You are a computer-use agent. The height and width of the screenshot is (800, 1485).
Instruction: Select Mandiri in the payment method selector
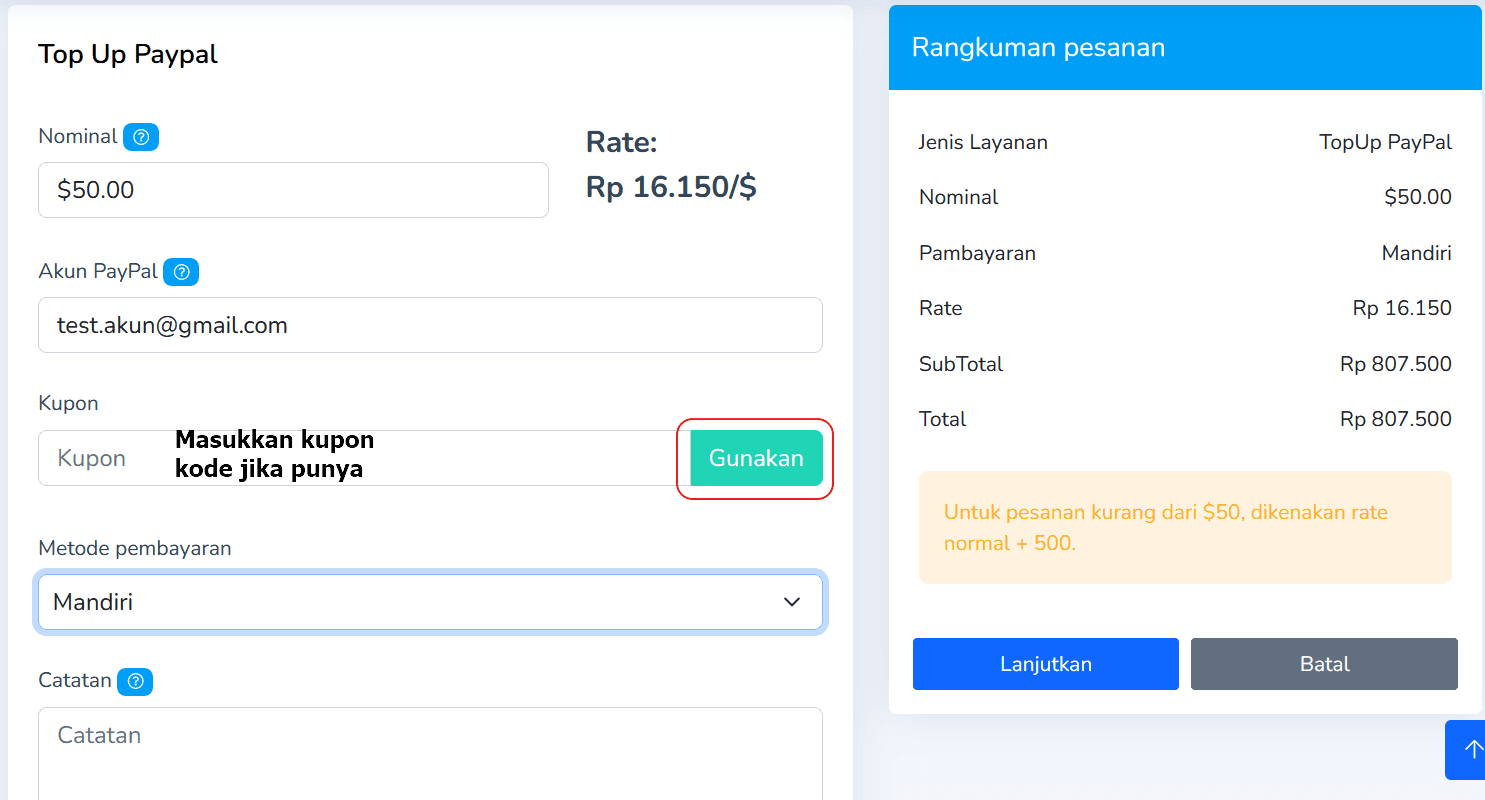430,602
